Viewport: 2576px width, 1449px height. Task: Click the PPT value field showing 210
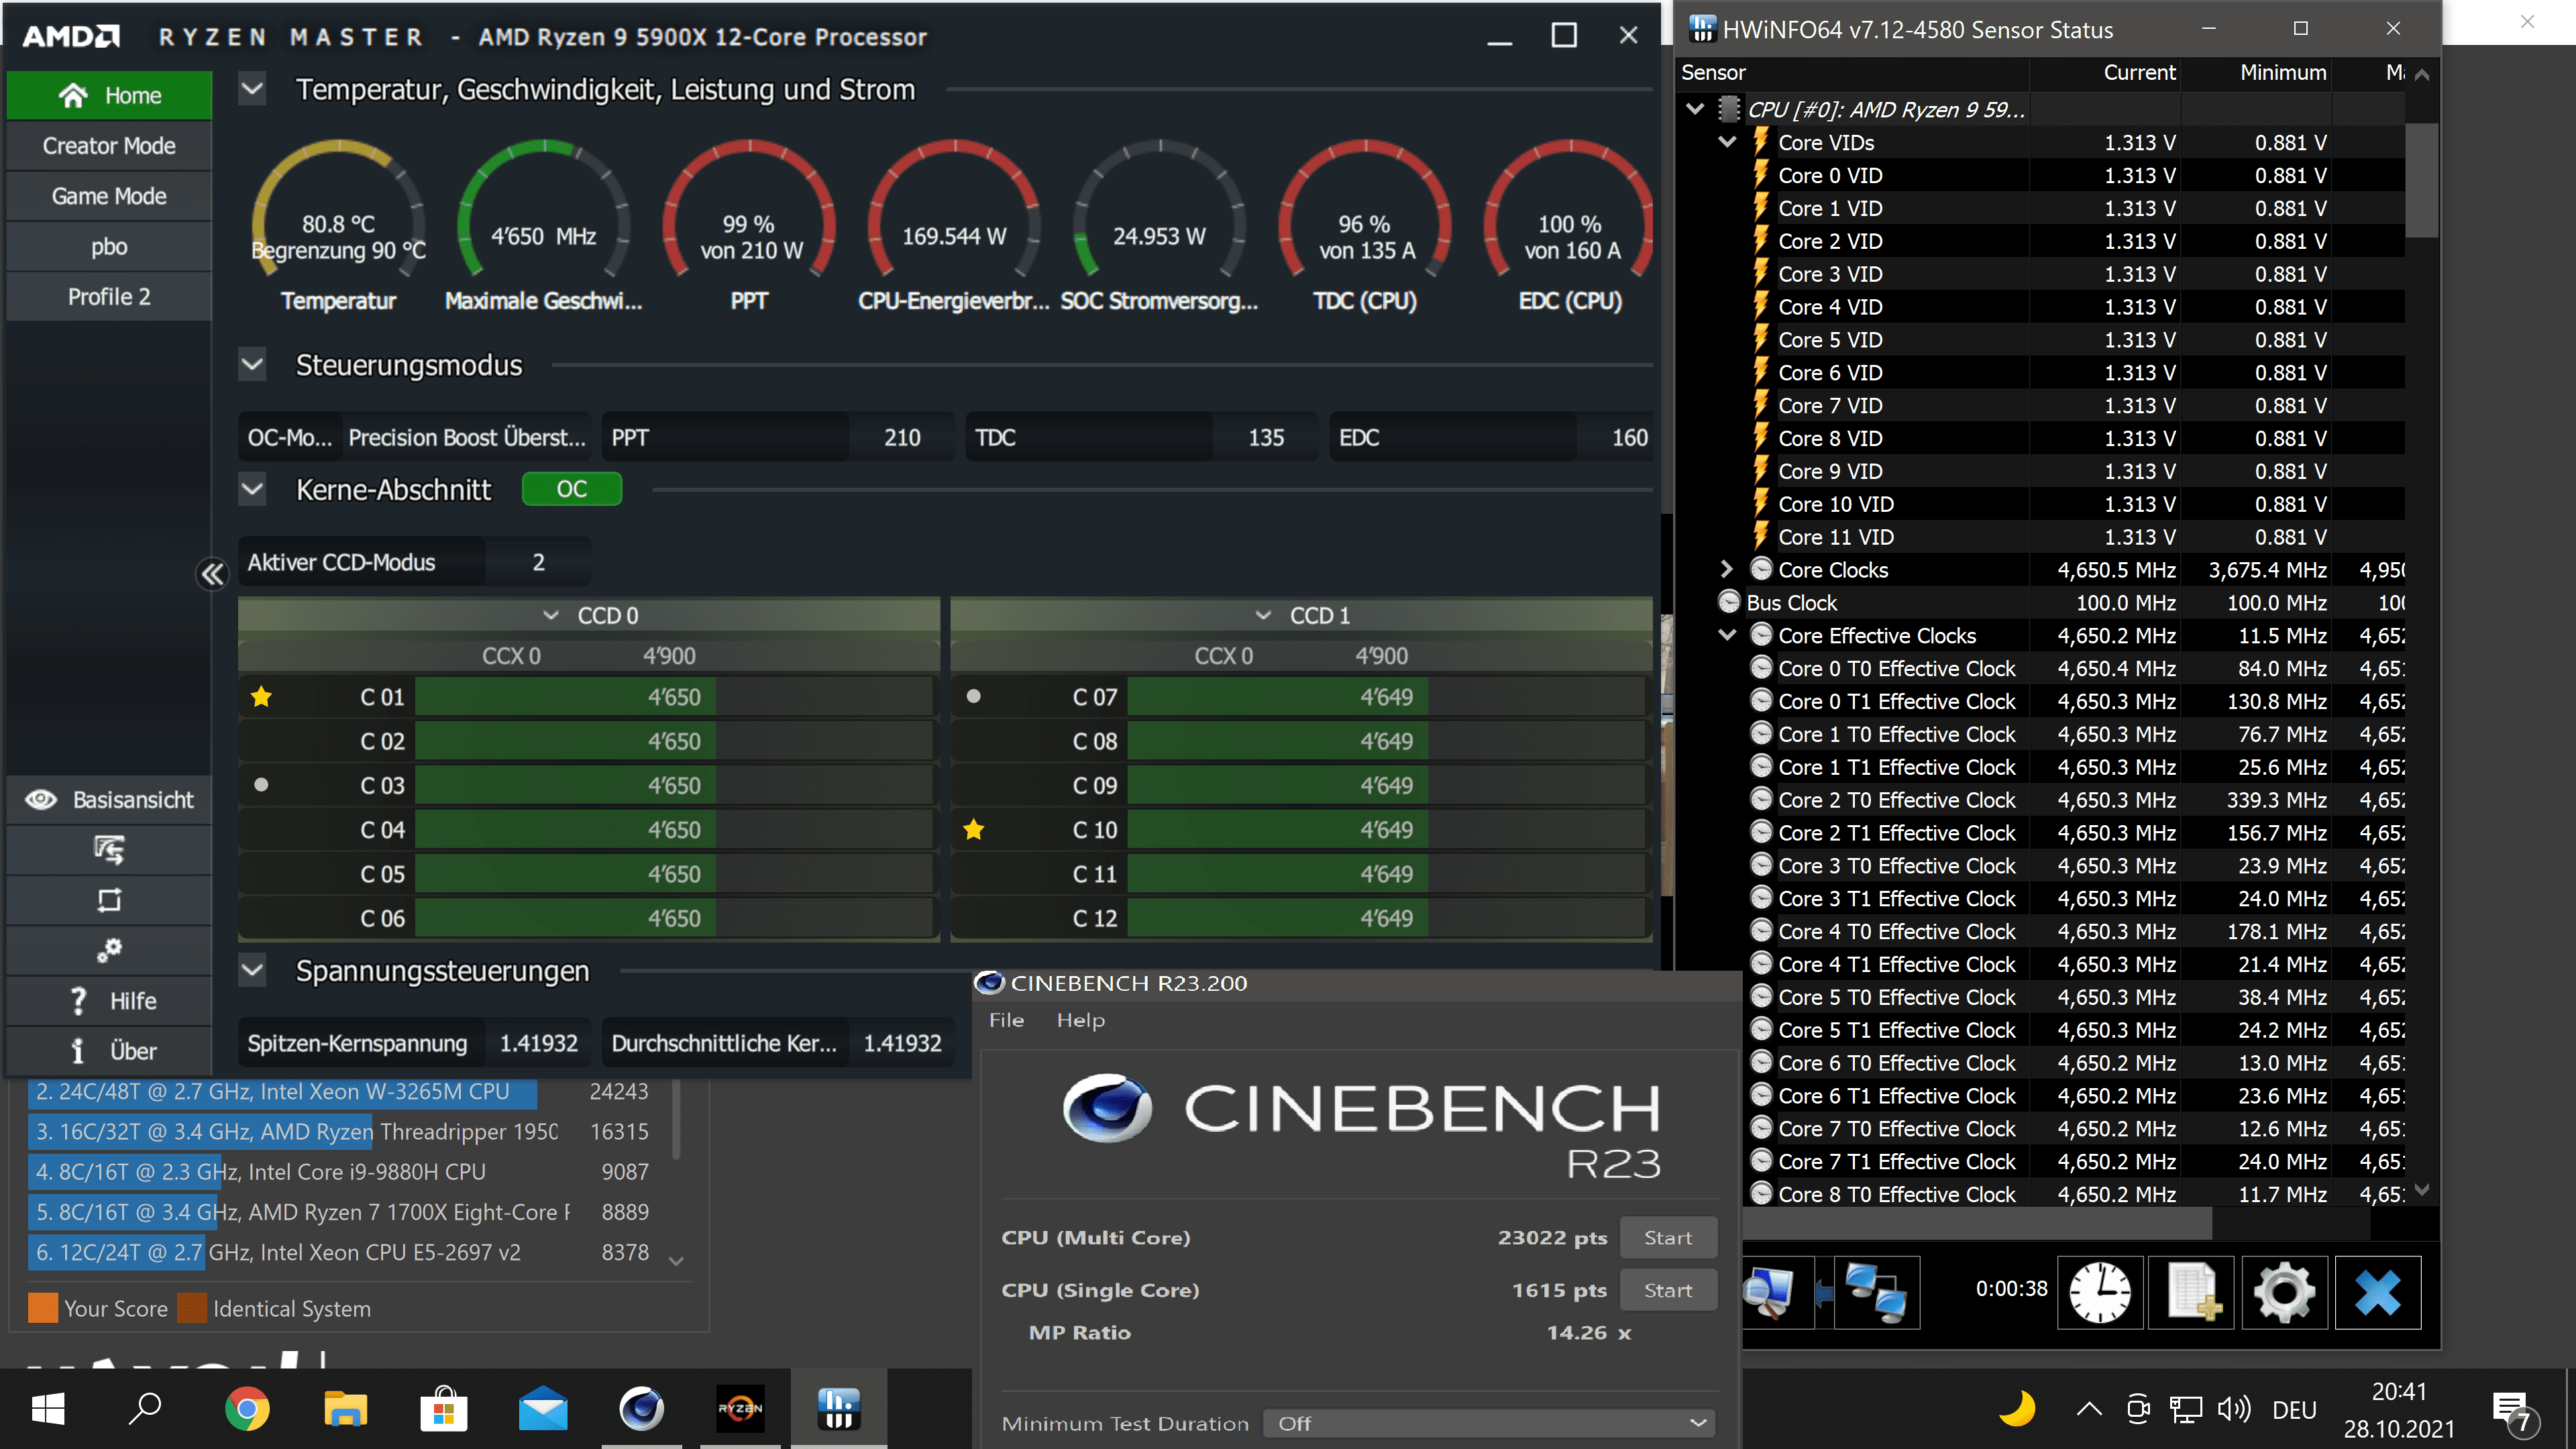point(901,438)
